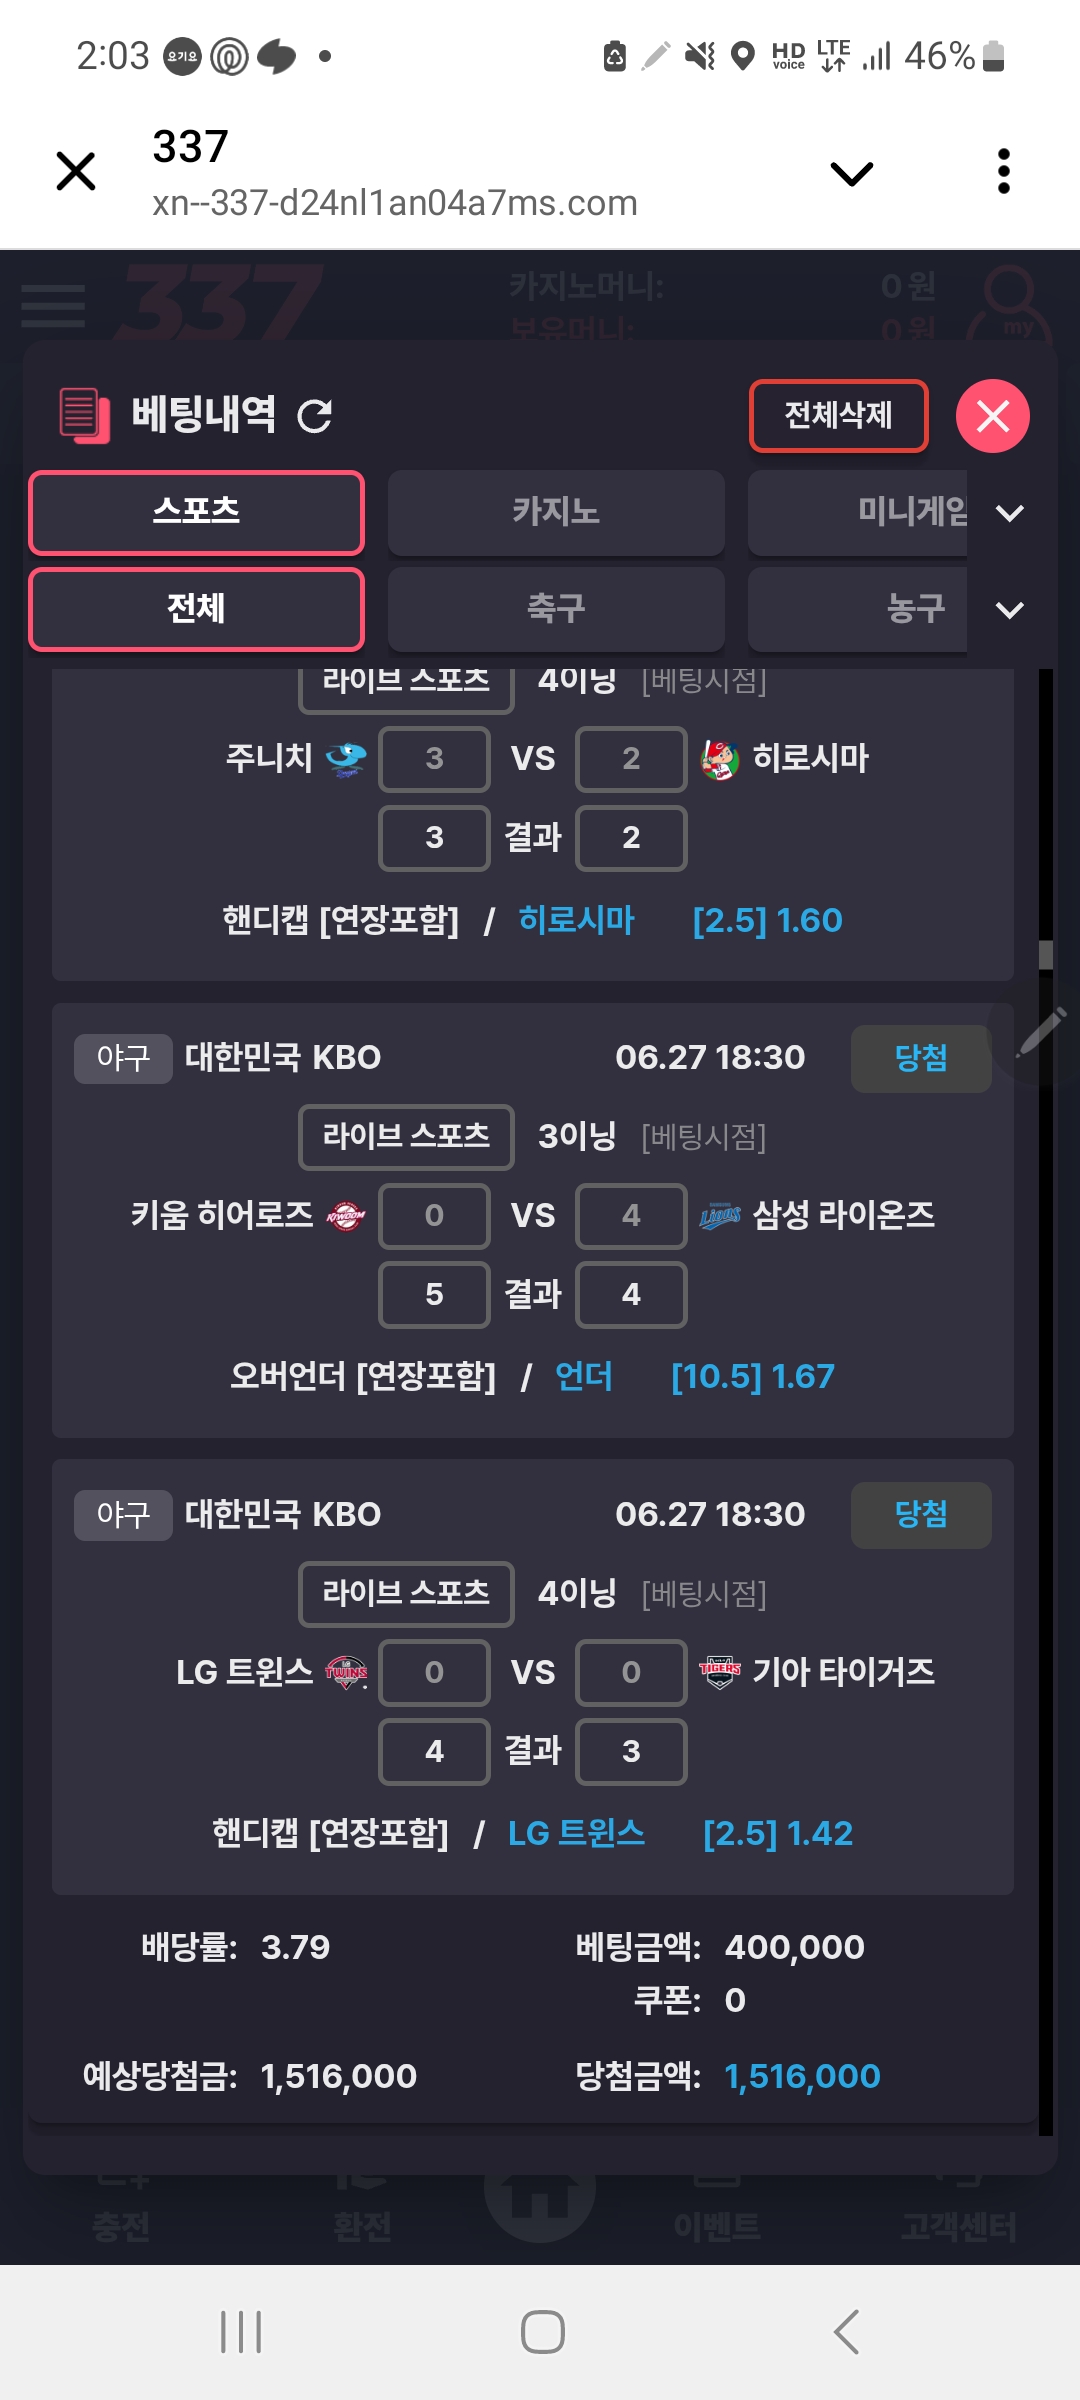Tap the LG 트윈스 team logo

pos(346,1672)
